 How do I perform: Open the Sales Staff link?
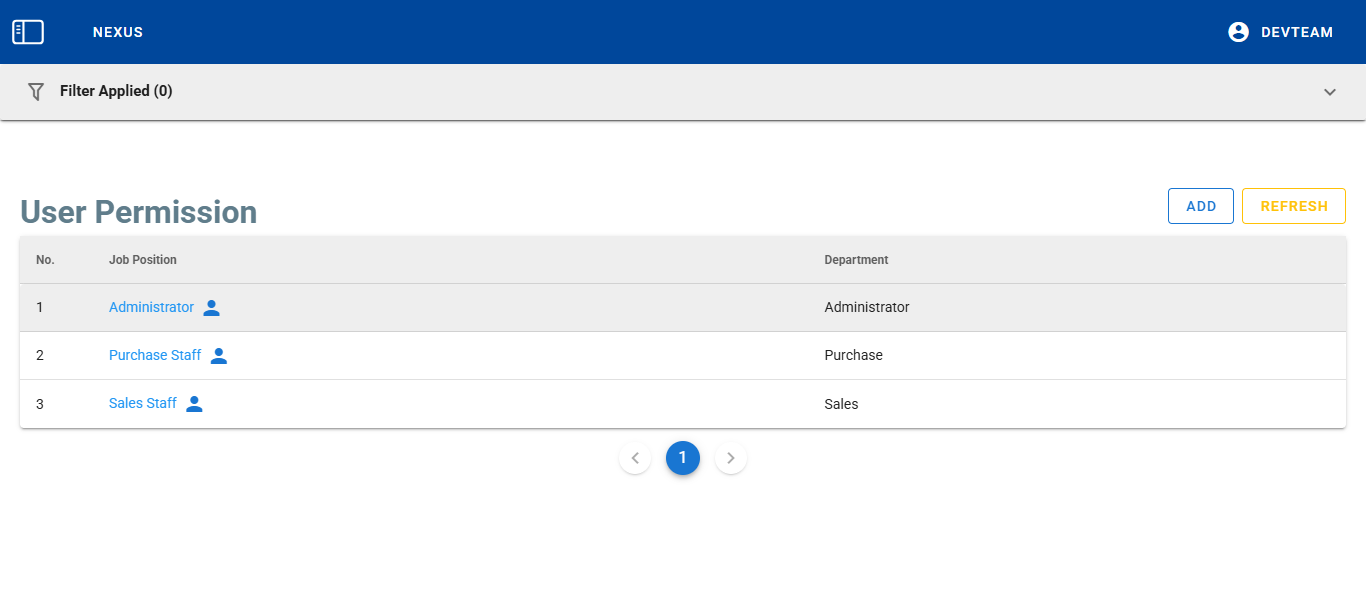(x=143, y=404)
